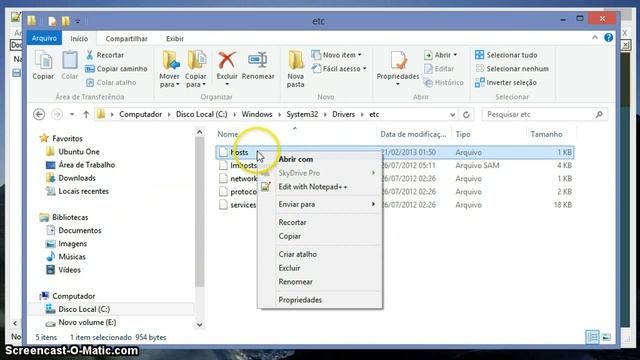Refresh the etc folder view
The image size is (640, 360).
point(466,115)
